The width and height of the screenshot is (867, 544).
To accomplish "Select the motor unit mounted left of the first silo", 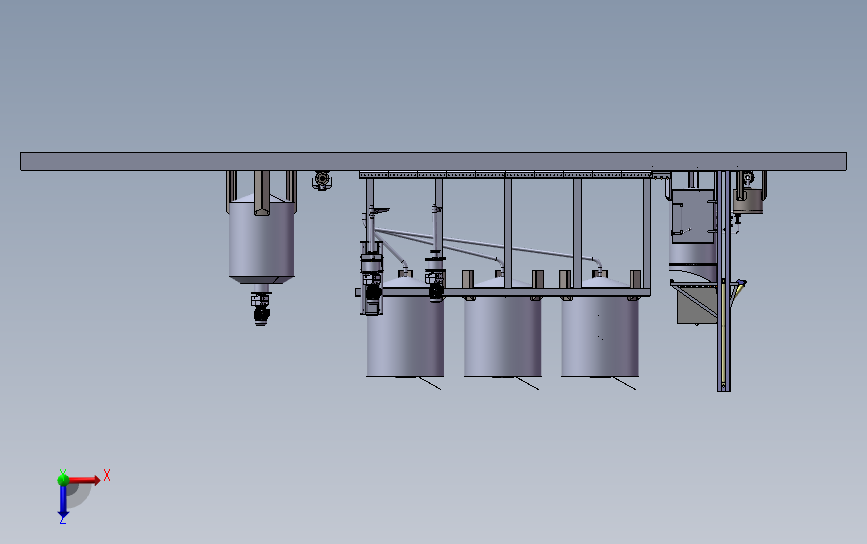I will click(372, 278).
